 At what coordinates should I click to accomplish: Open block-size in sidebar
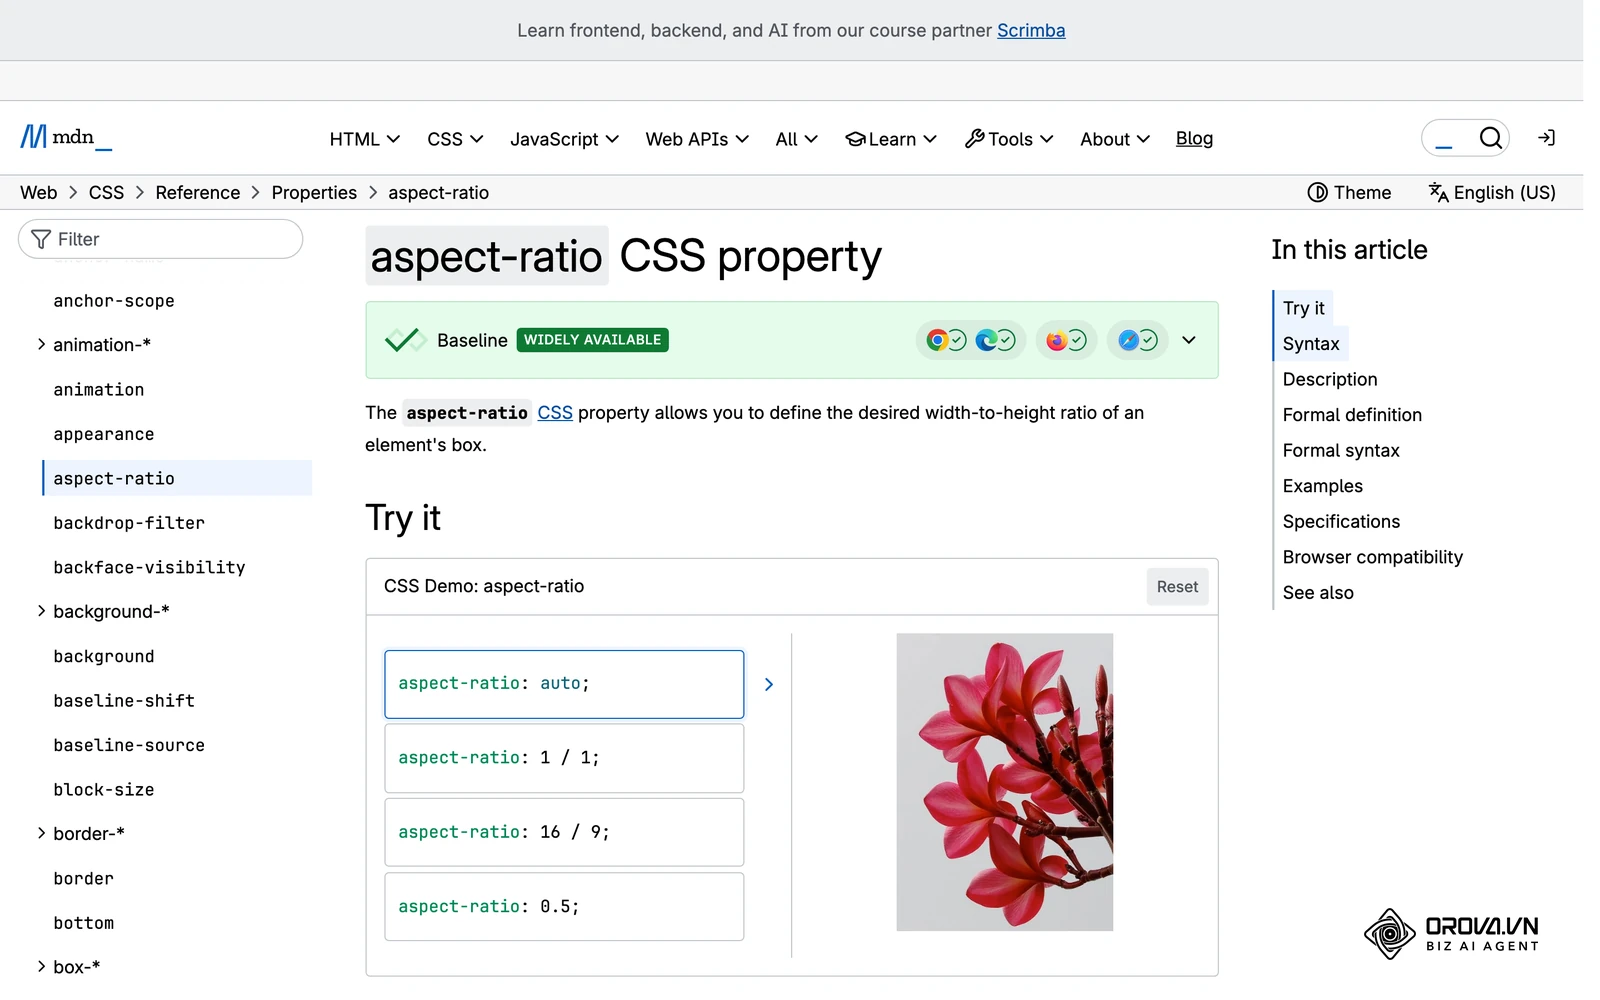pyautogui.click(x=104, y=790)
